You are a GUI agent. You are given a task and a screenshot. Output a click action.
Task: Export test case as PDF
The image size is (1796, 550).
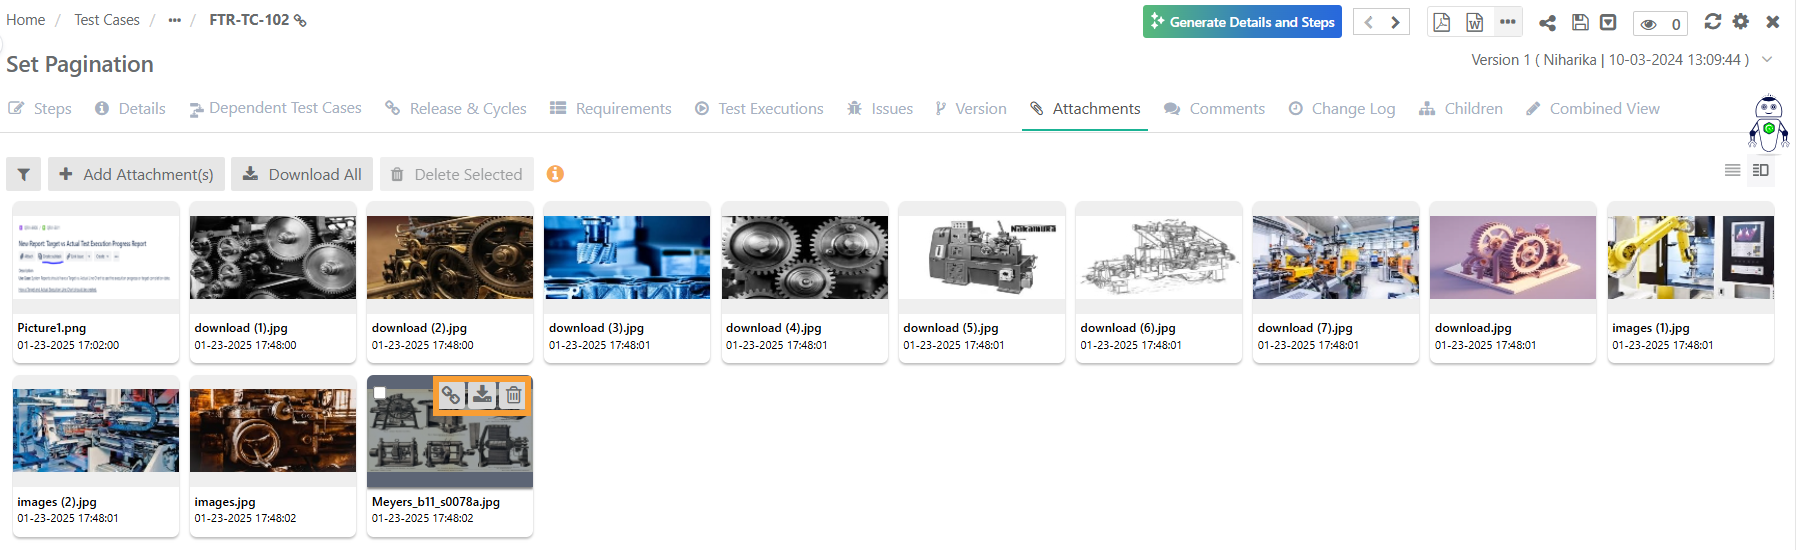pyautogui.click(x=1441, y=22)
